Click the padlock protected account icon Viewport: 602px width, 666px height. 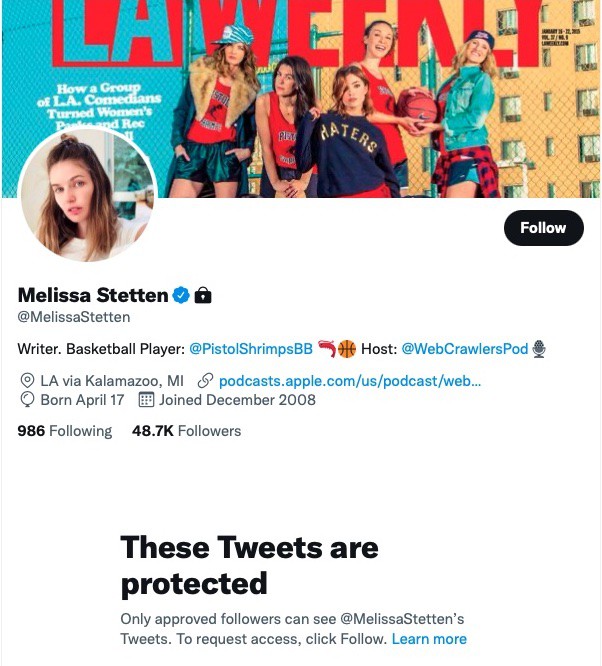(203, 295)
